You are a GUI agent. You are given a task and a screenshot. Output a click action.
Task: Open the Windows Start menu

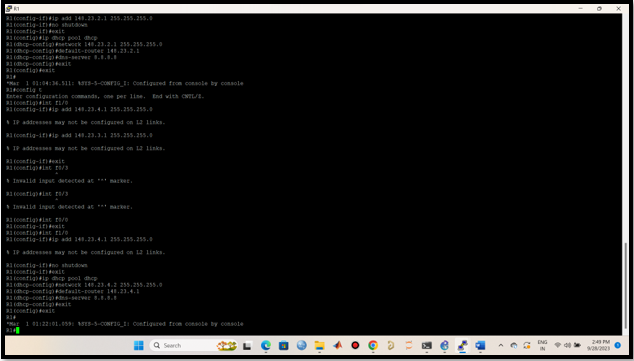pos(139,346)
